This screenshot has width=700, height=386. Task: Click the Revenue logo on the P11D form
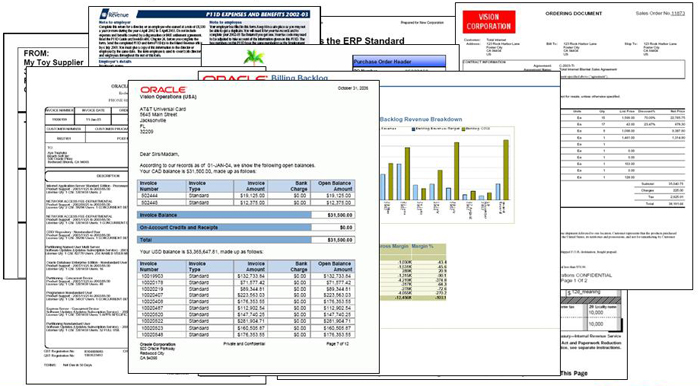coord(114,14)
